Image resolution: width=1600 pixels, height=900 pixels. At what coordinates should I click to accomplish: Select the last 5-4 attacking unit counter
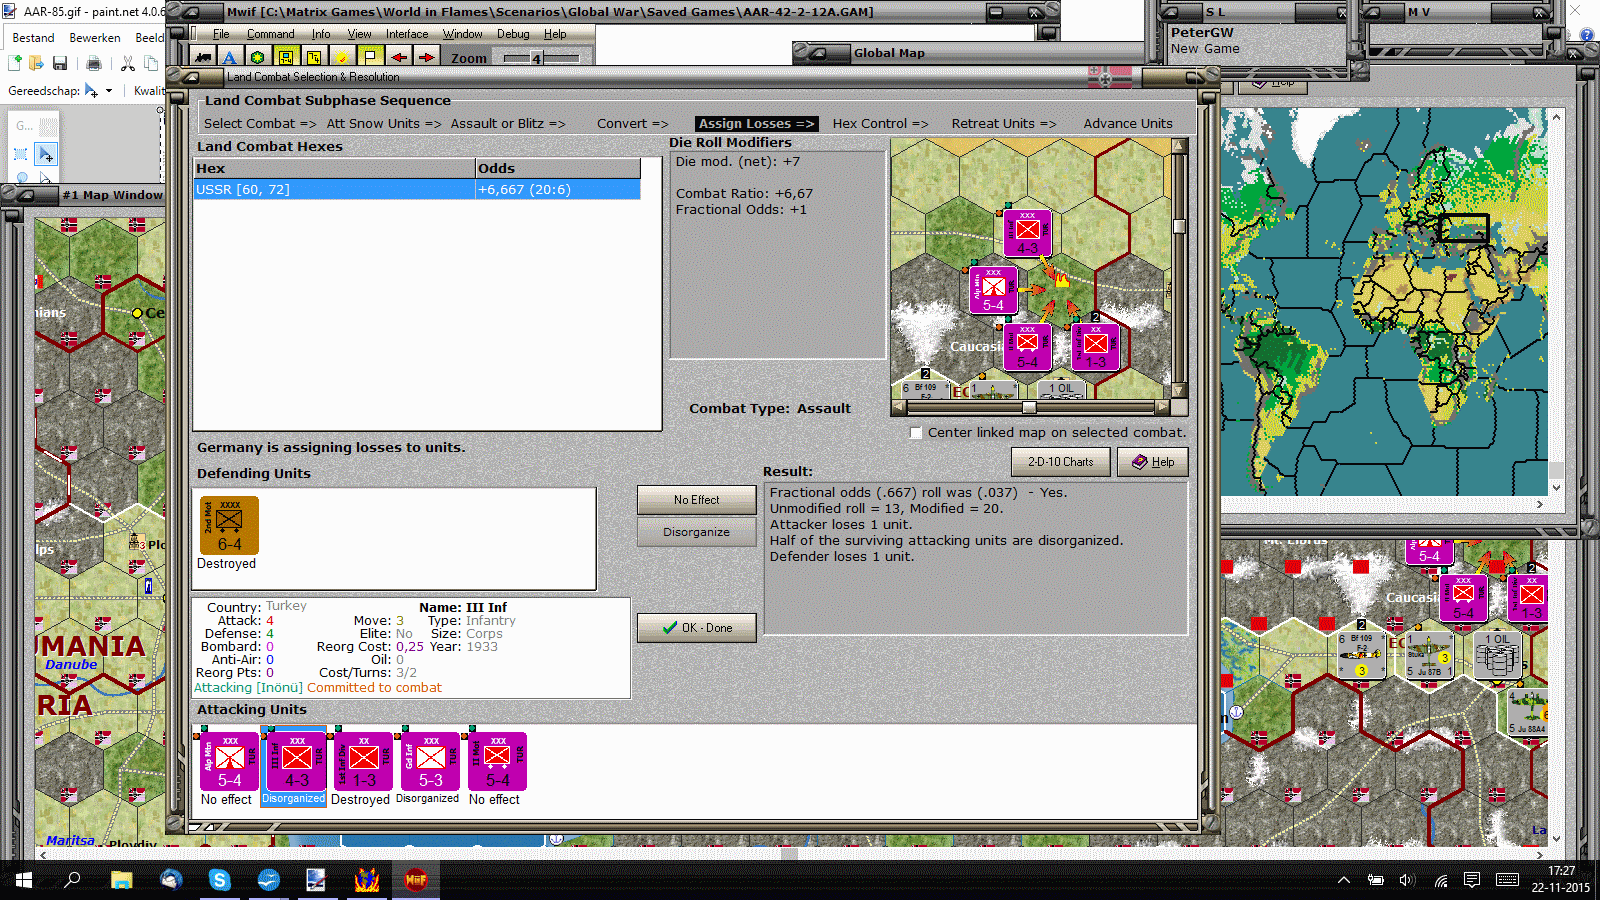[497, 761]
